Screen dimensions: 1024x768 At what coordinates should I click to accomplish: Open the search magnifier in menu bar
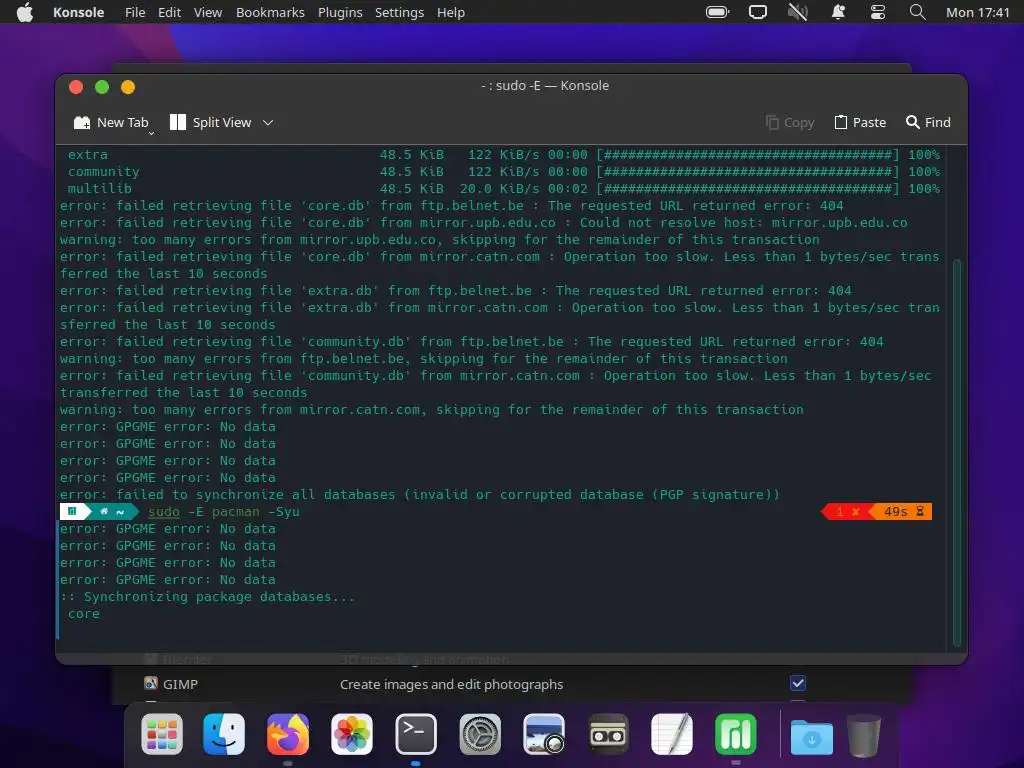pos(918,12)
